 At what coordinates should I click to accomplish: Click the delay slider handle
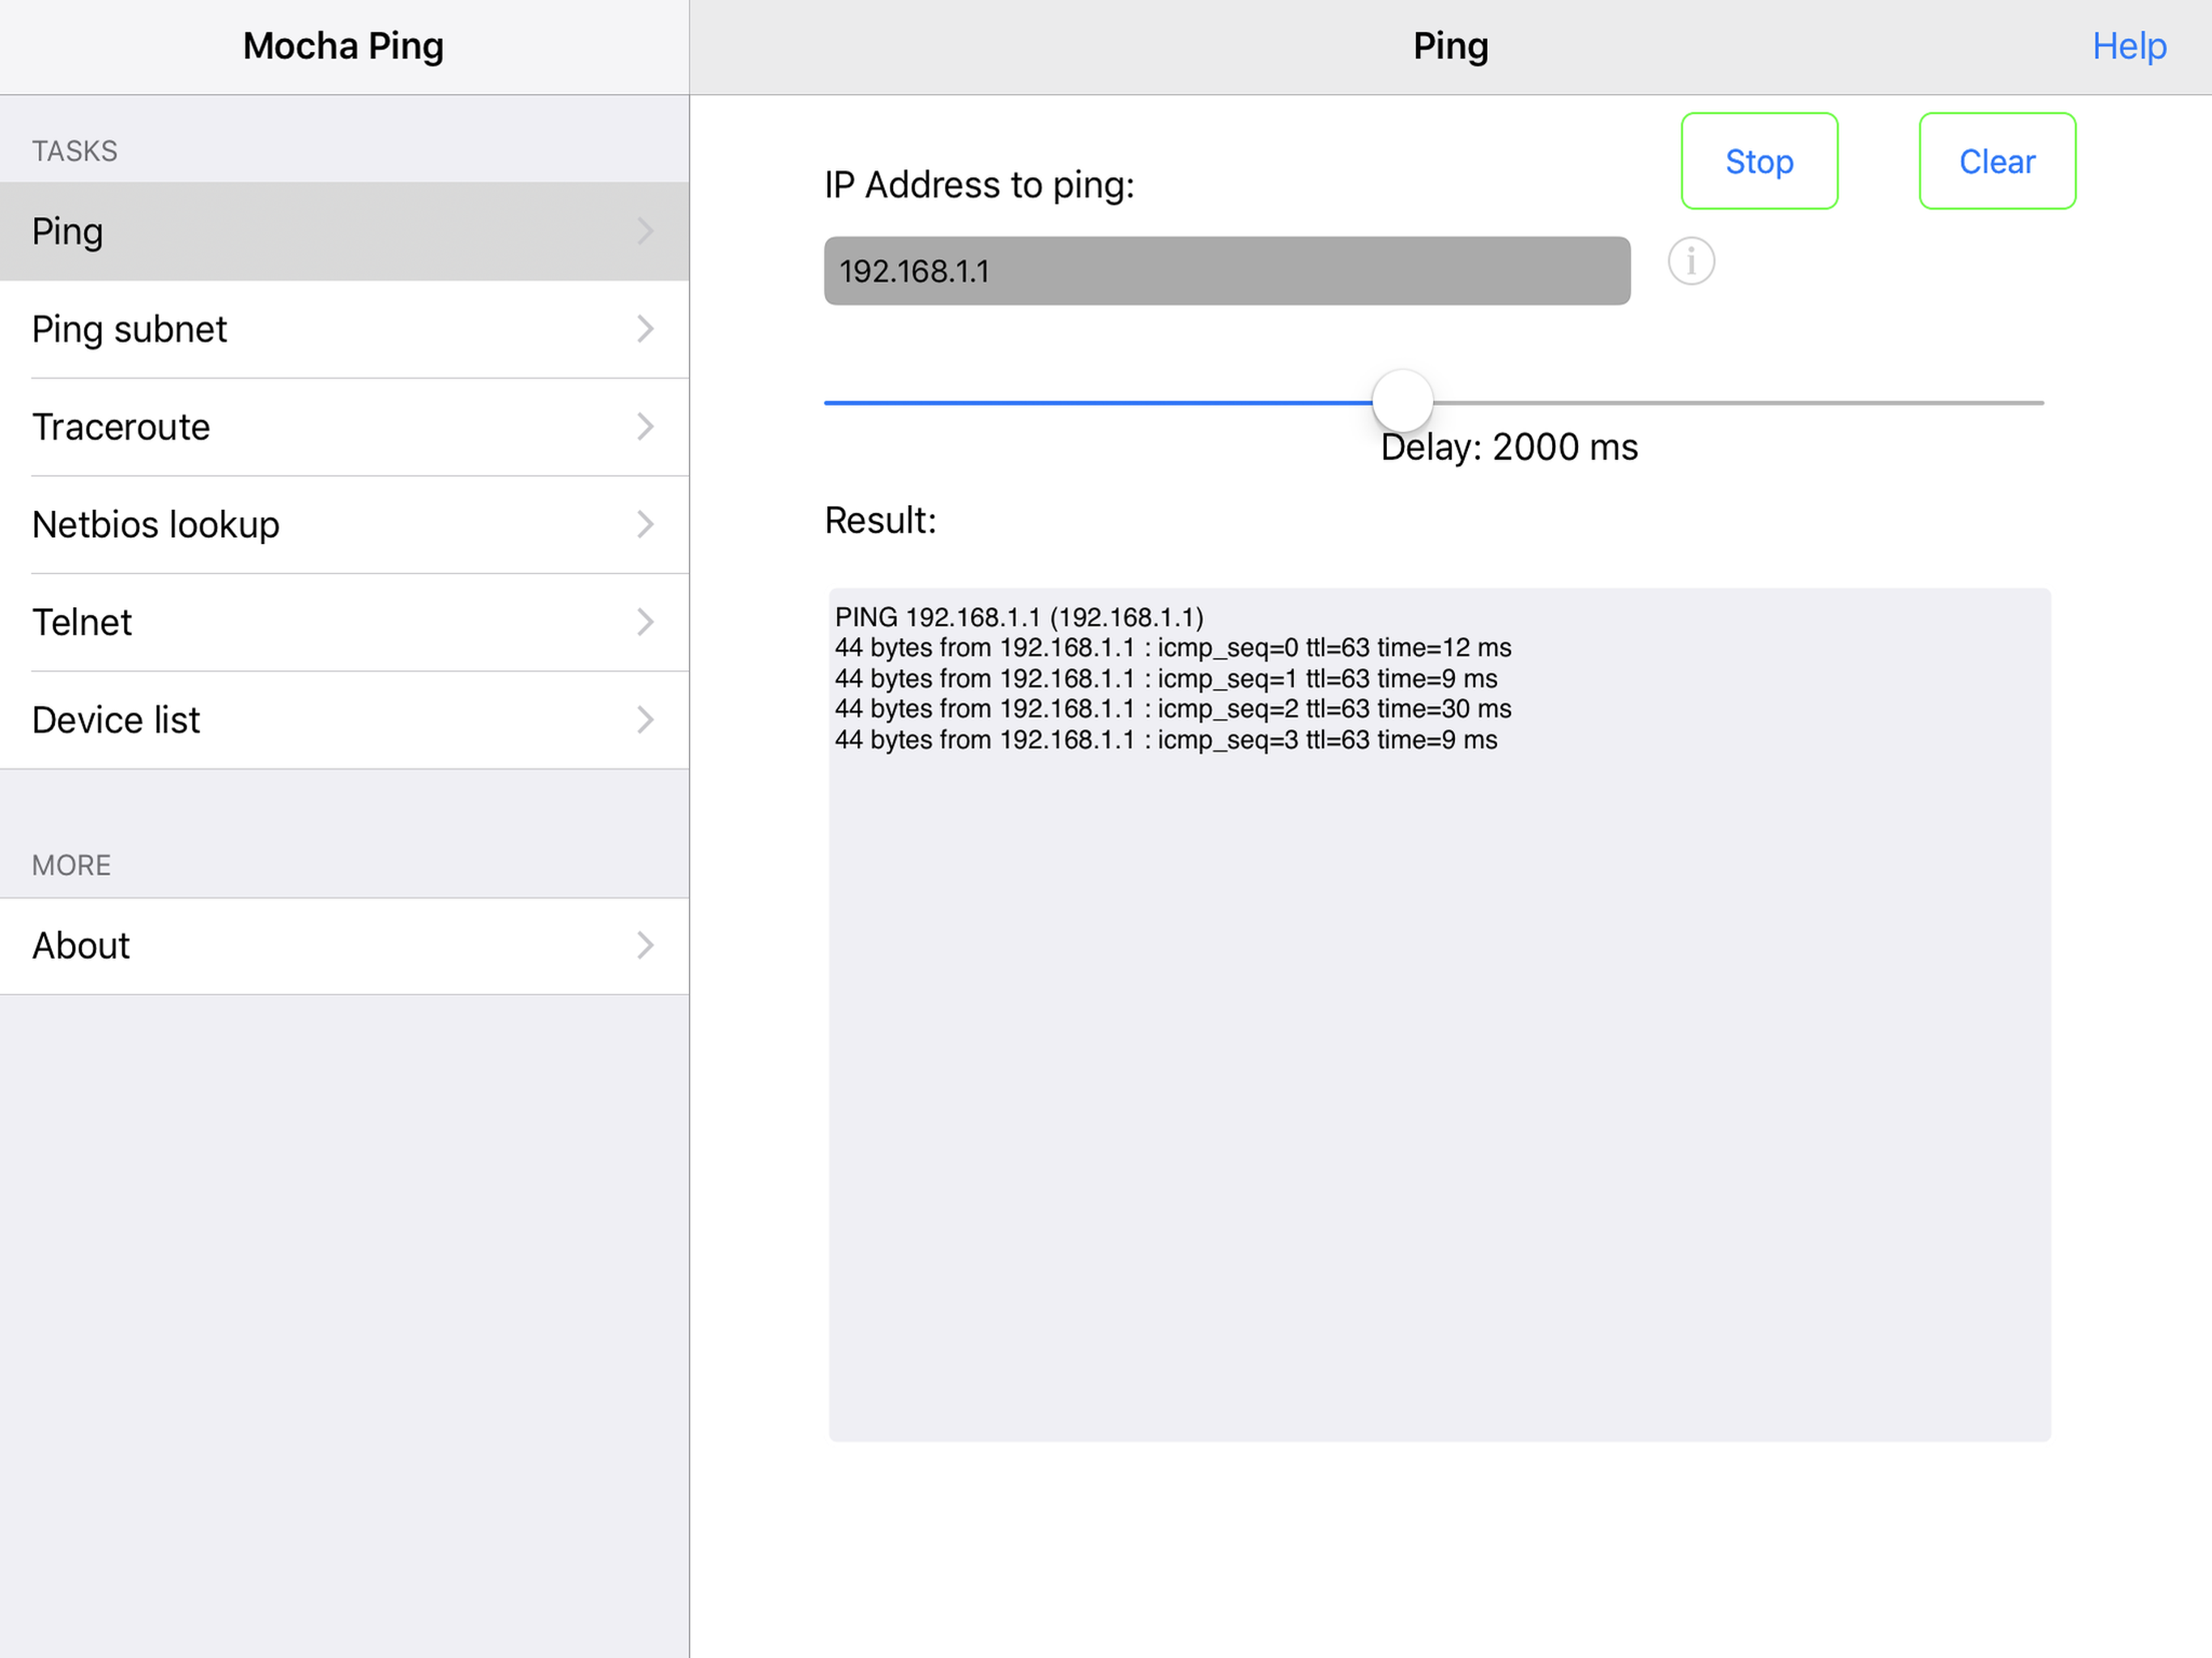click(x=1402, y=400)
